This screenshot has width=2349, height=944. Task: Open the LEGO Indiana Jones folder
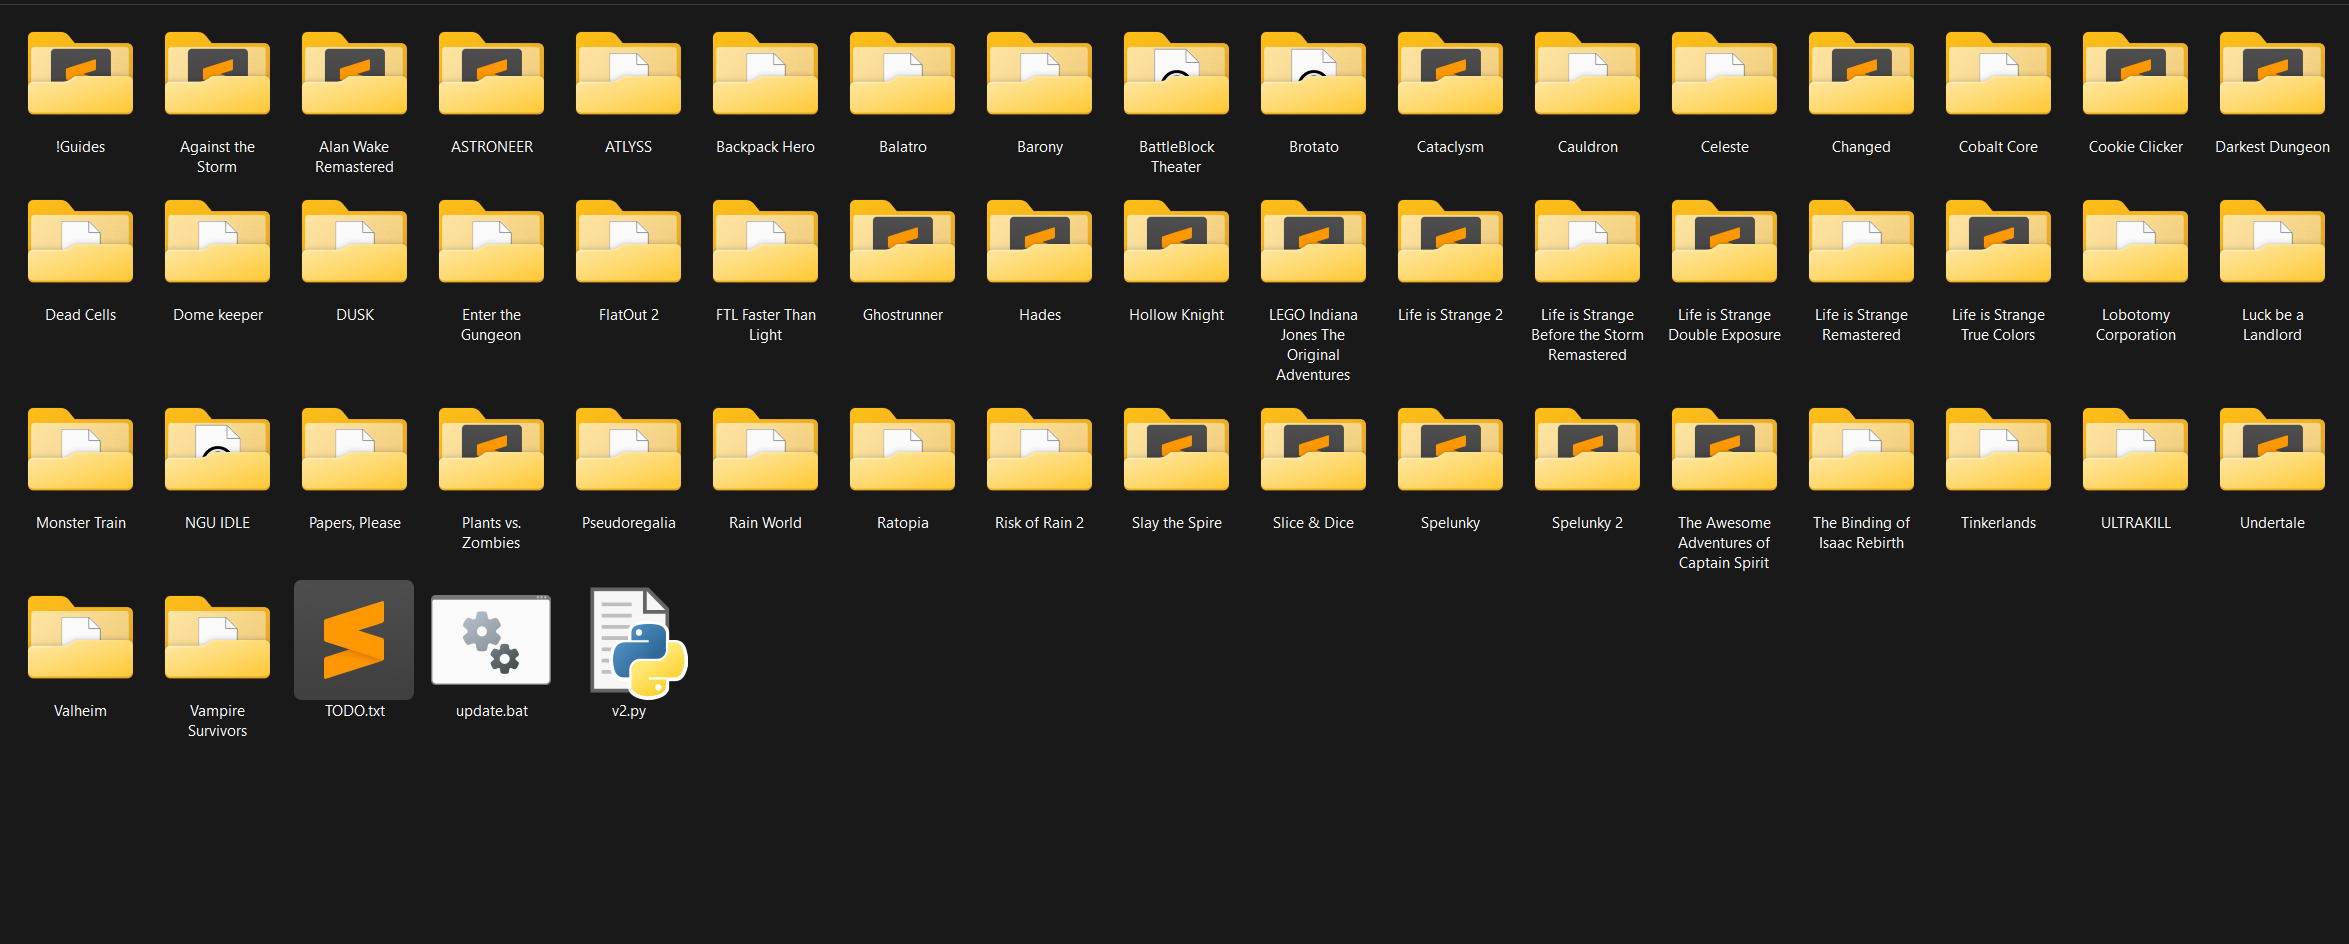(1313, 241)
